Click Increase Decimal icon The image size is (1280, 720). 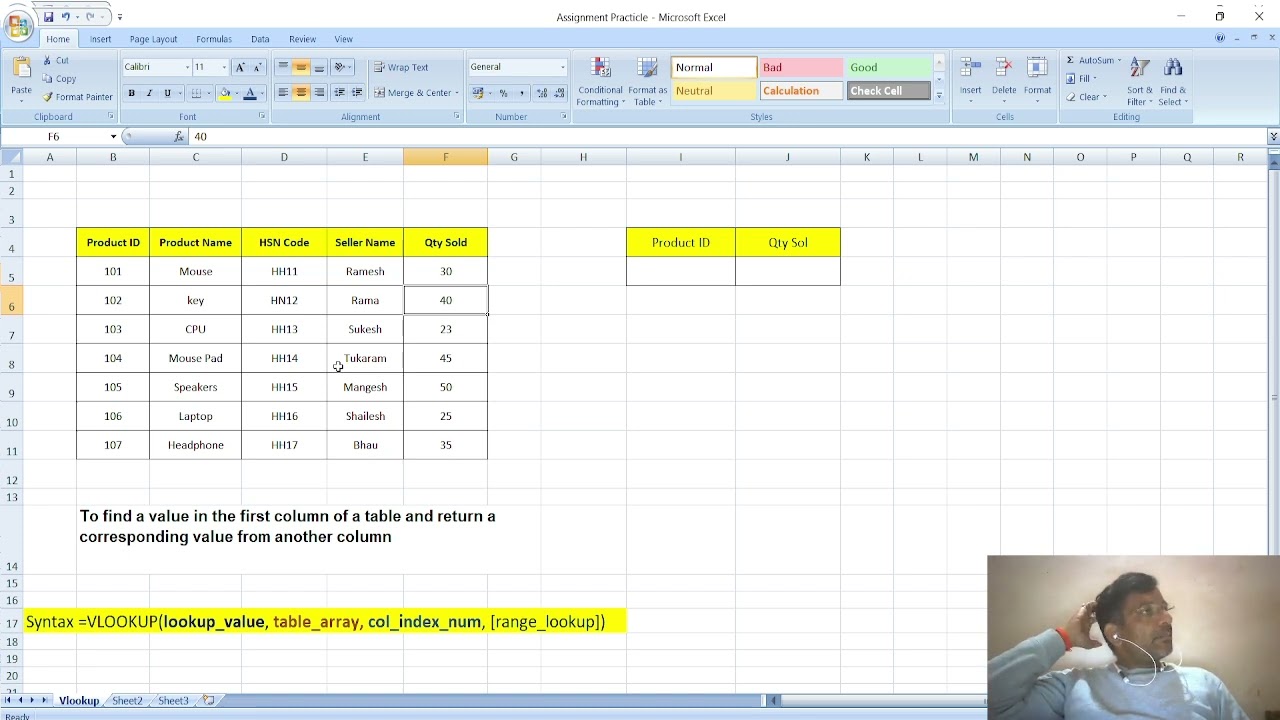coord(541,93)
